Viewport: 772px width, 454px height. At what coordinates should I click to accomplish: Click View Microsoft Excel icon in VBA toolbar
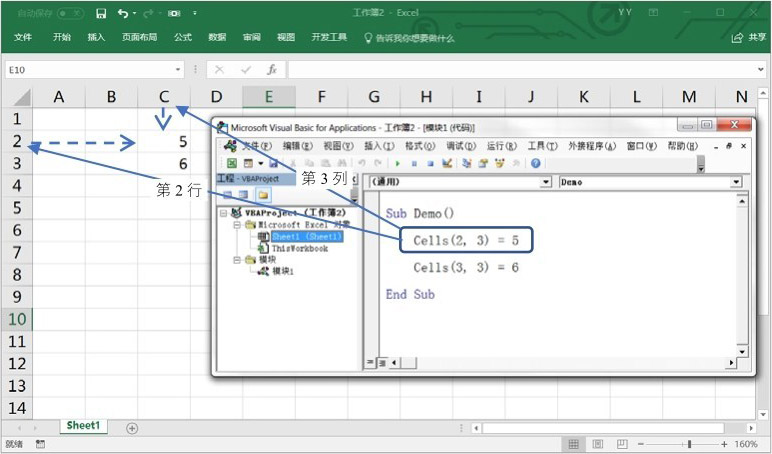pos(232,163)
